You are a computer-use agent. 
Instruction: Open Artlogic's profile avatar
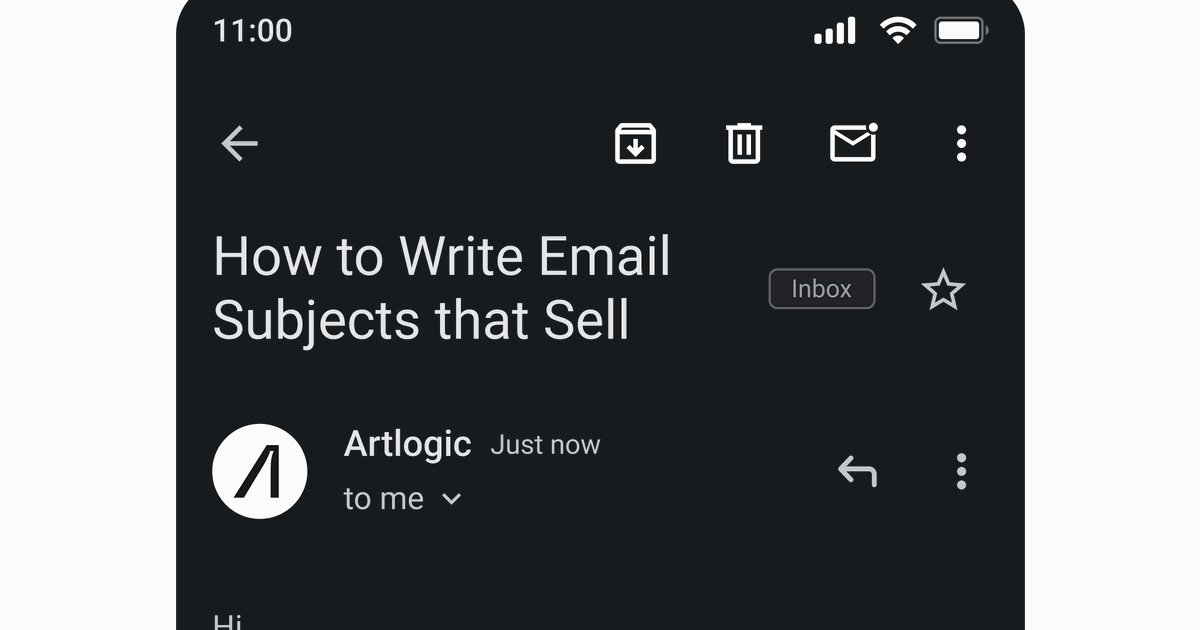pos(260,471)
